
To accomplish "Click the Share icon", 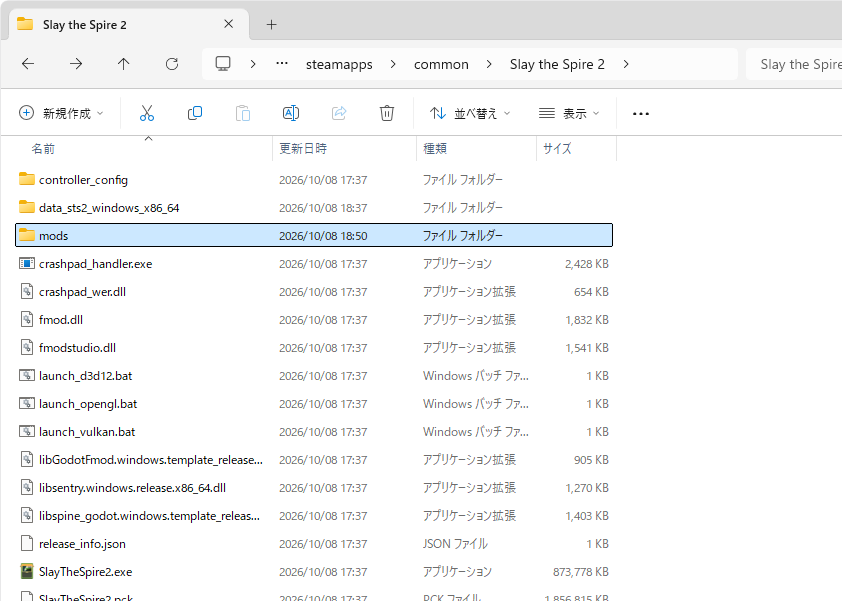I will coord(339,113).
